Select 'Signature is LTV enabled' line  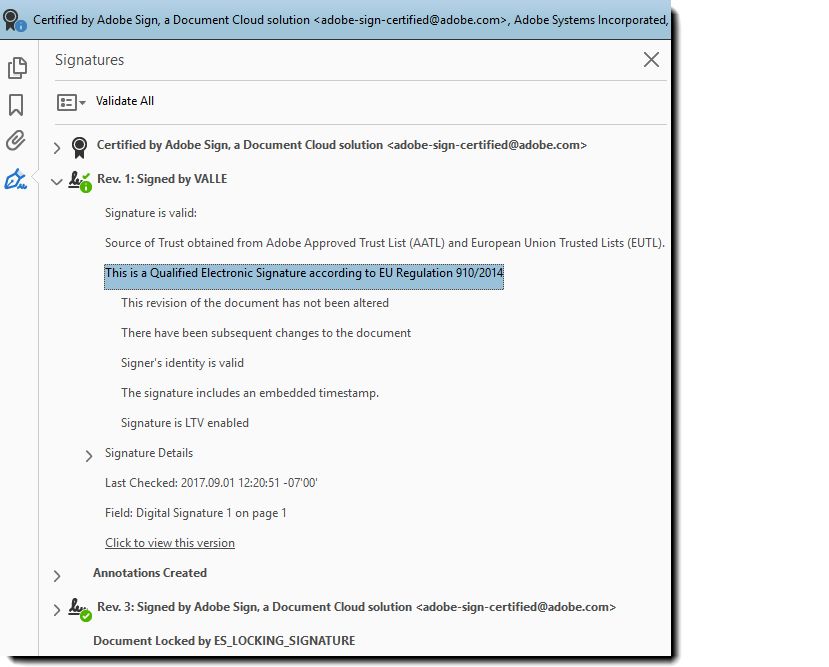[x=185, y=423]
